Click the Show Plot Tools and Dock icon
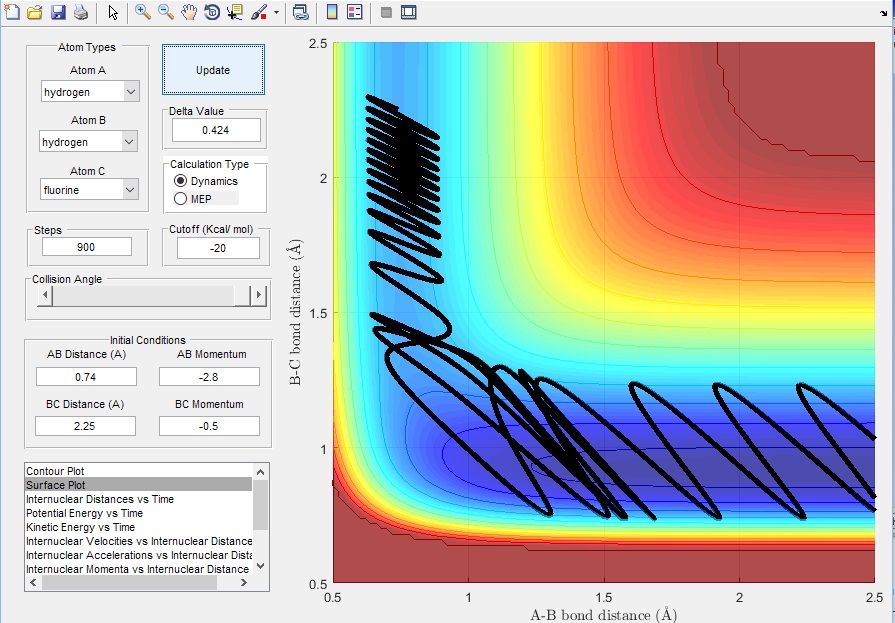895x623 pixels. pyautogui.click(x=409, y=12)
